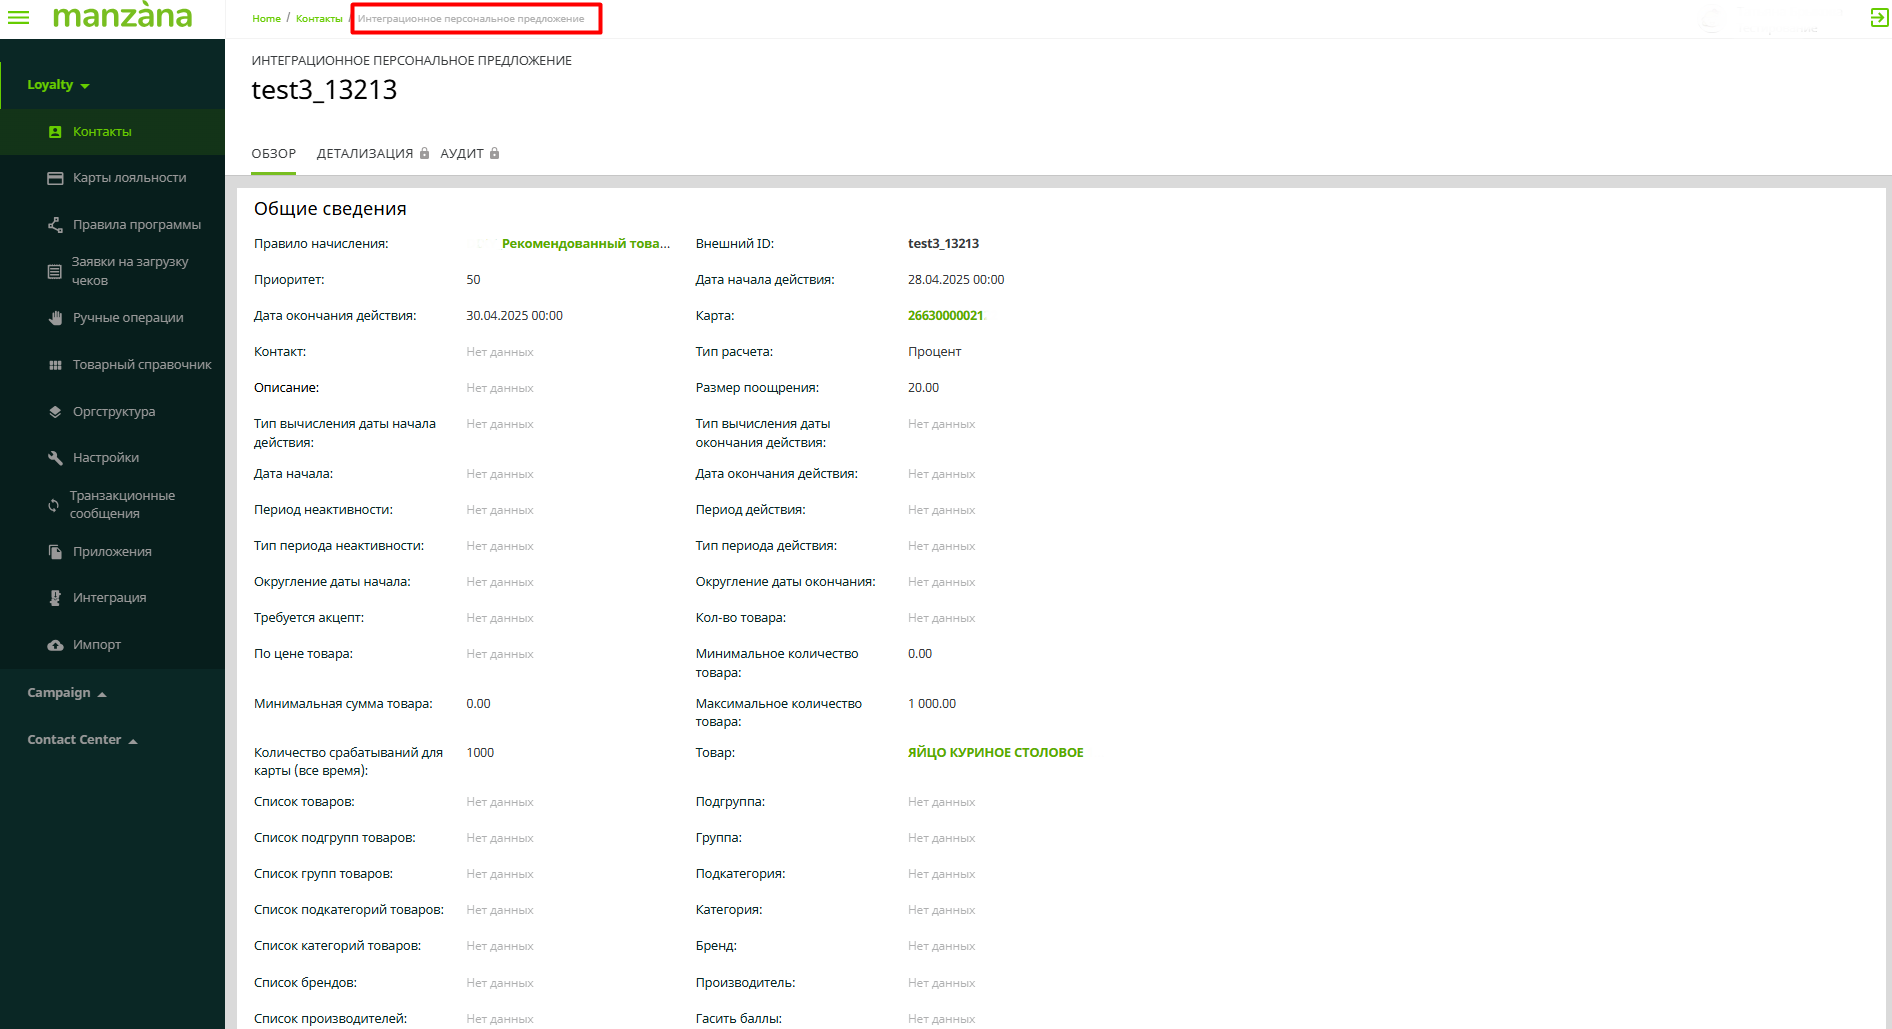The image size is (1892, 1029).
Task: Click the Home breadcrumb link
Action: point(266,19)
